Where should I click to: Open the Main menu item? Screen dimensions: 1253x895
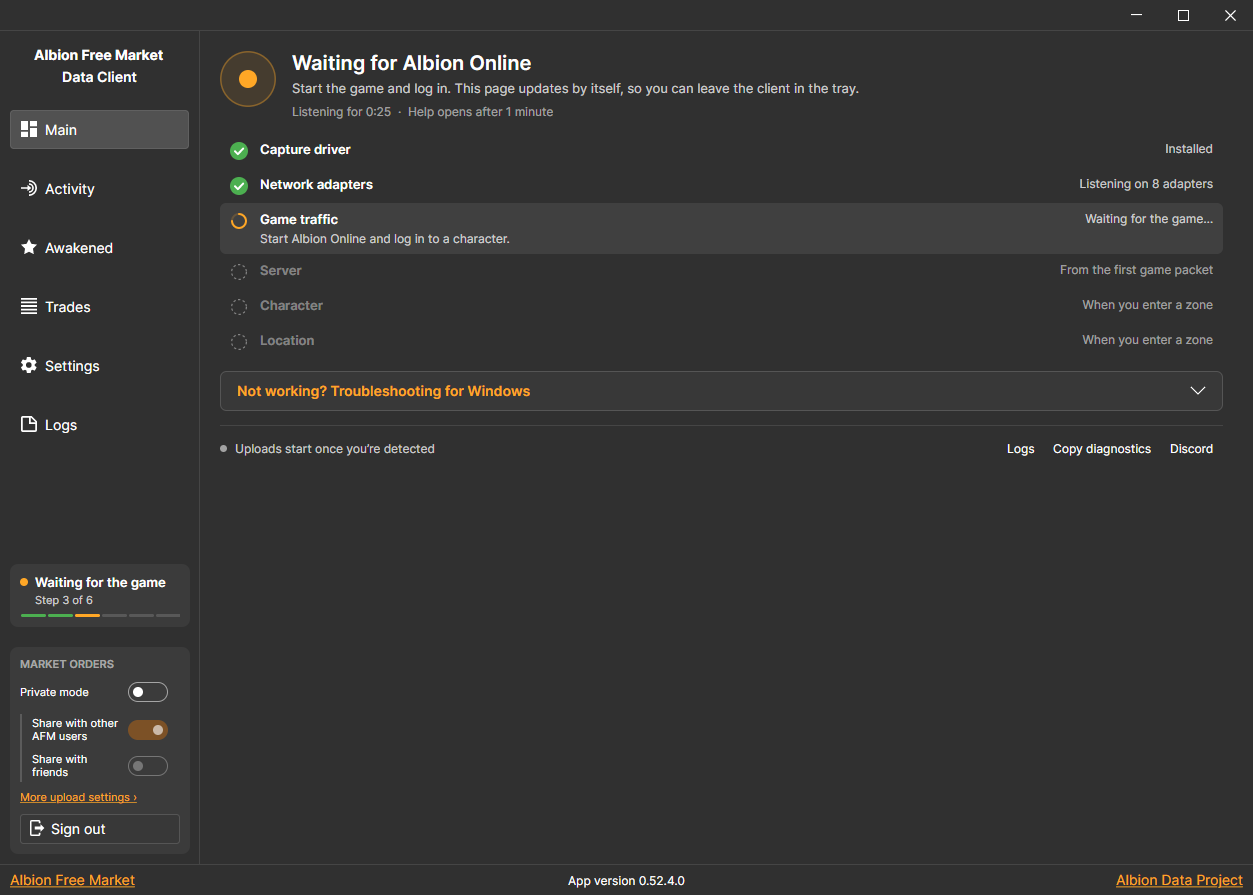[99, 129]
